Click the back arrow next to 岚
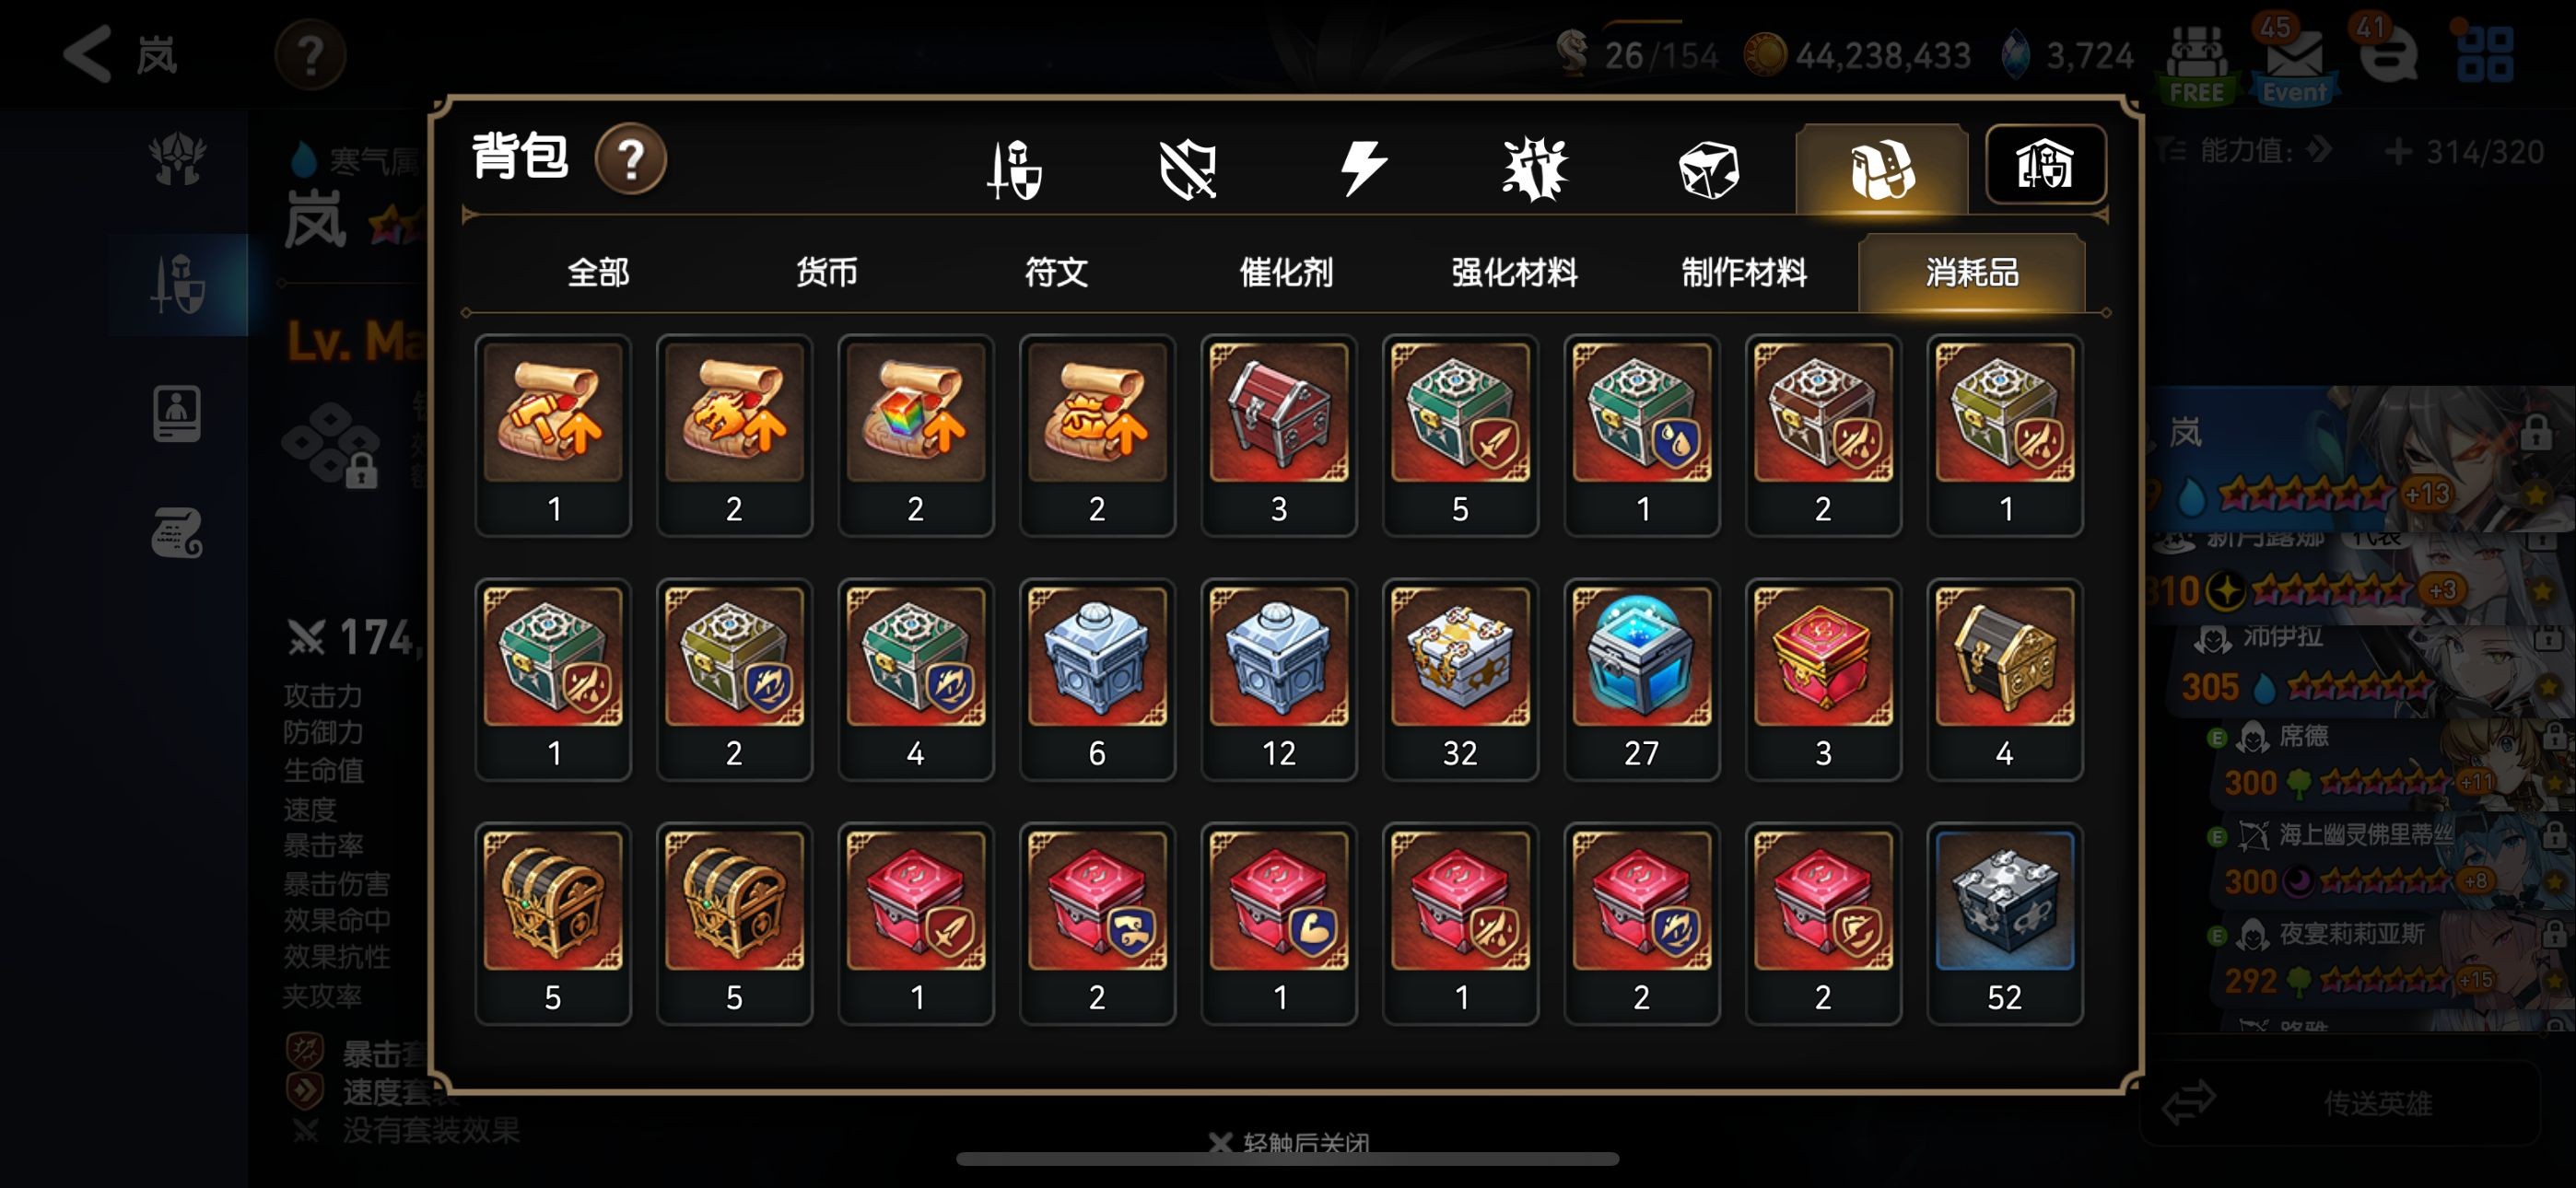2576x1188 pixels. 88,54
